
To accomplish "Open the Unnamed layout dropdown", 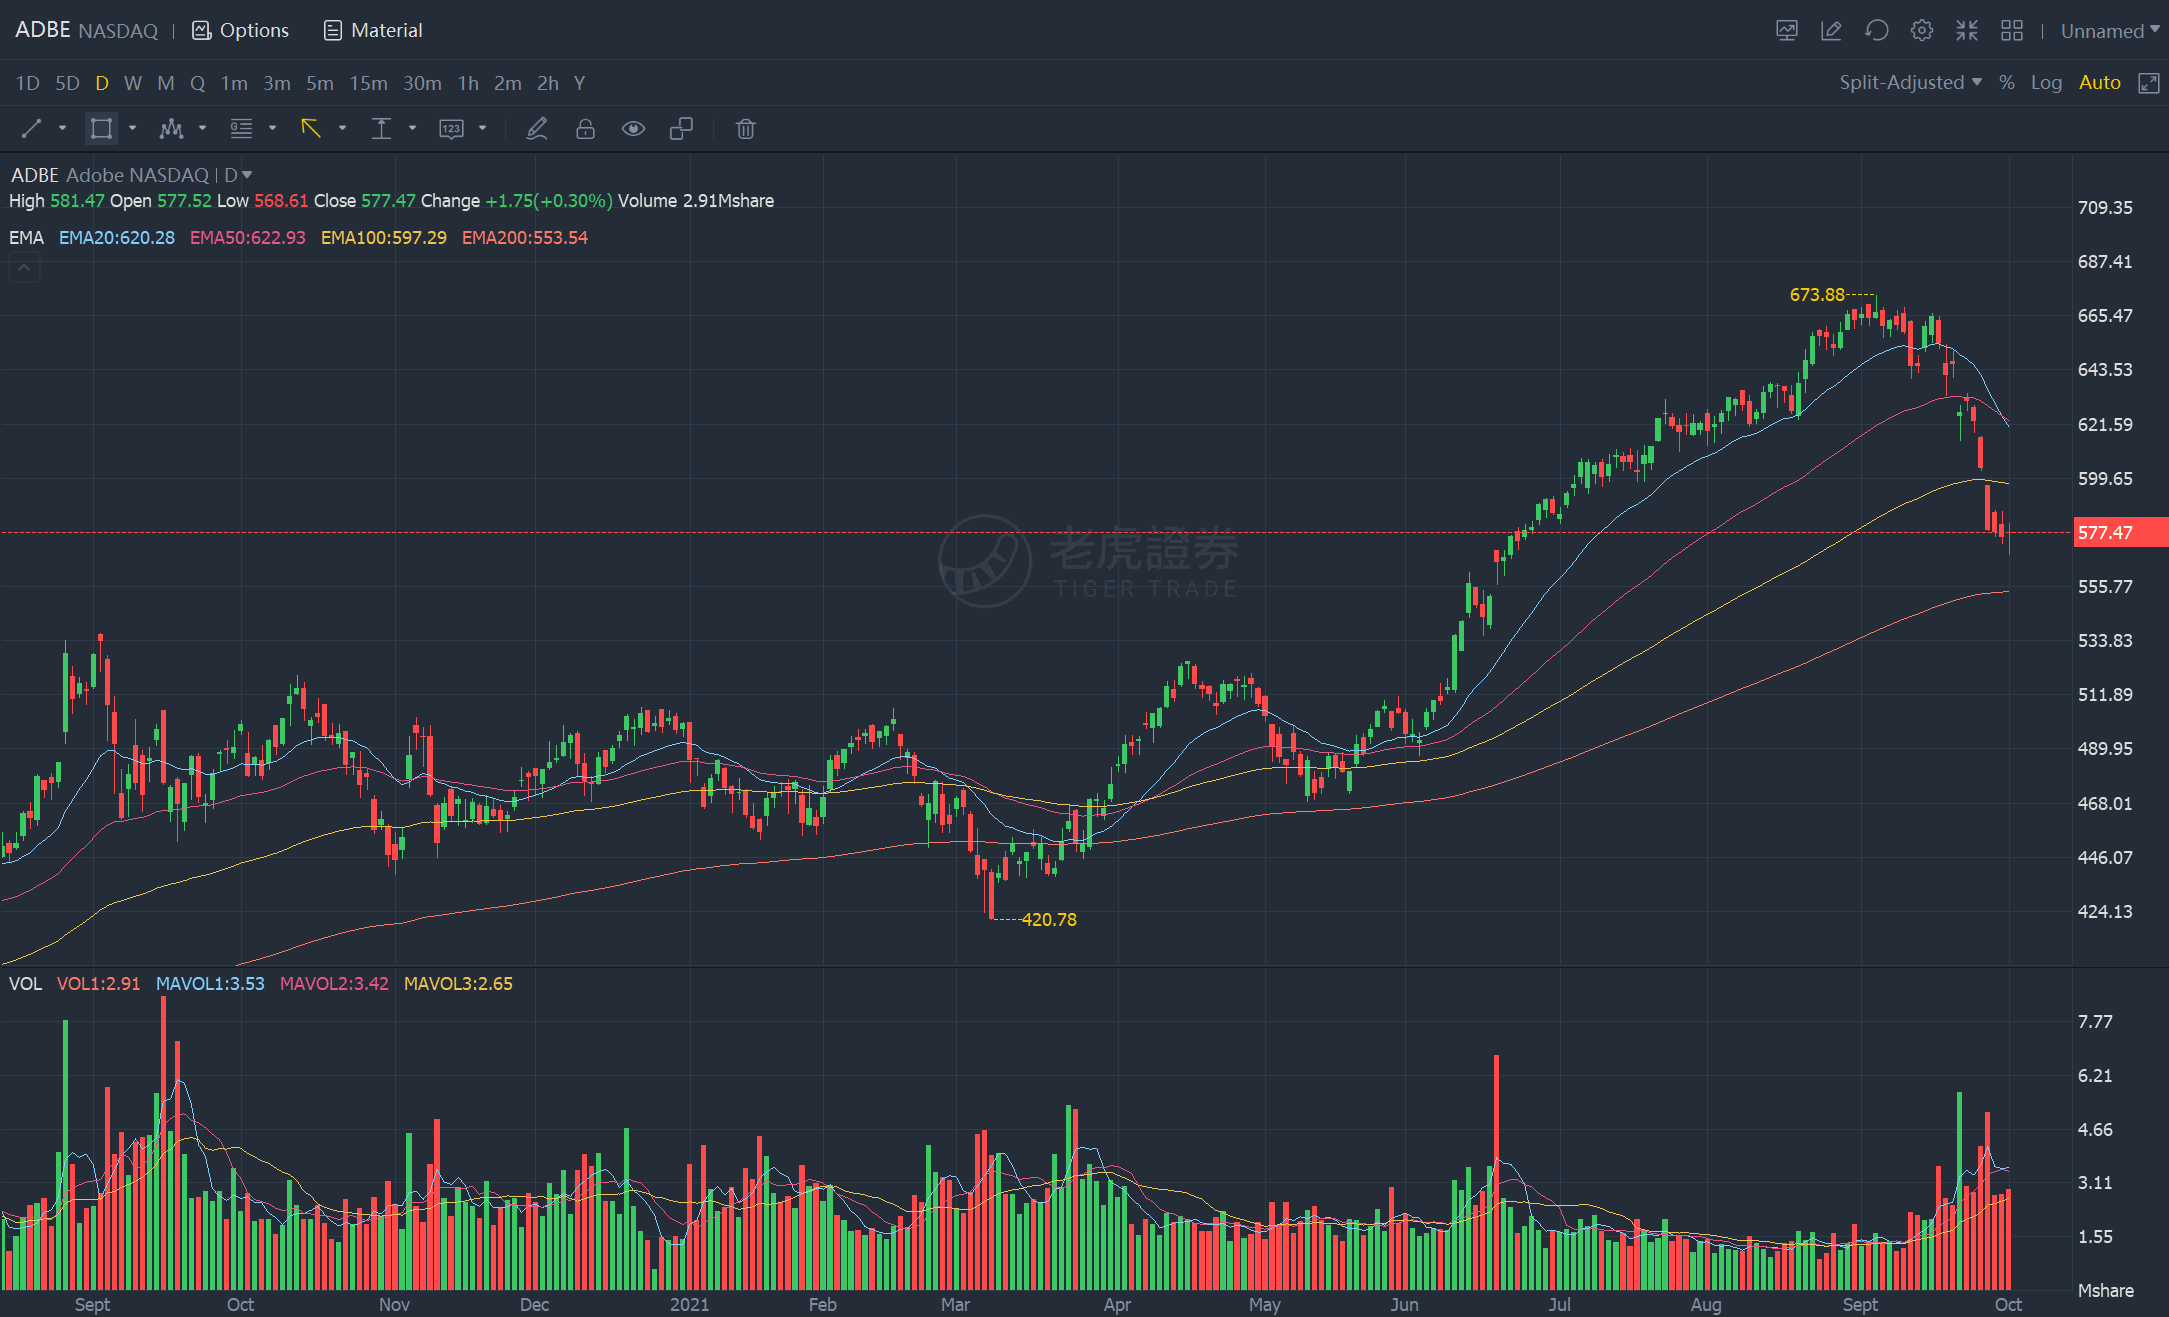I will tap(2110, 31).
